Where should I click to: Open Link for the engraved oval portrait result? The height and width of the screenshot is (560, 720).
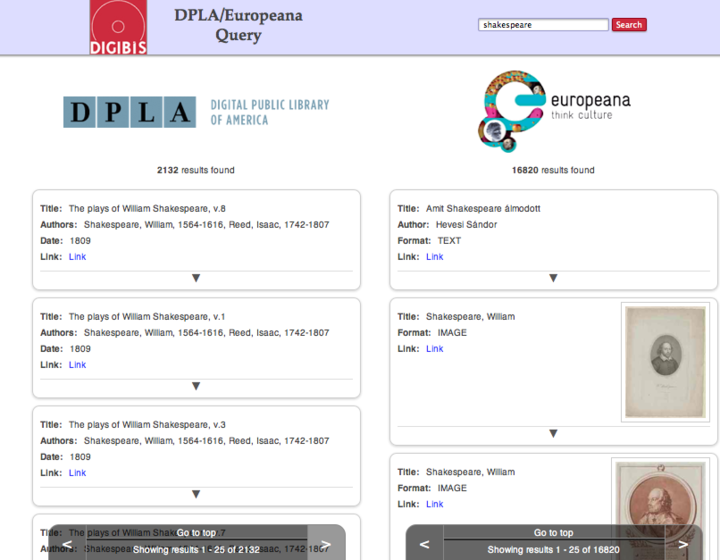(434, 349)
